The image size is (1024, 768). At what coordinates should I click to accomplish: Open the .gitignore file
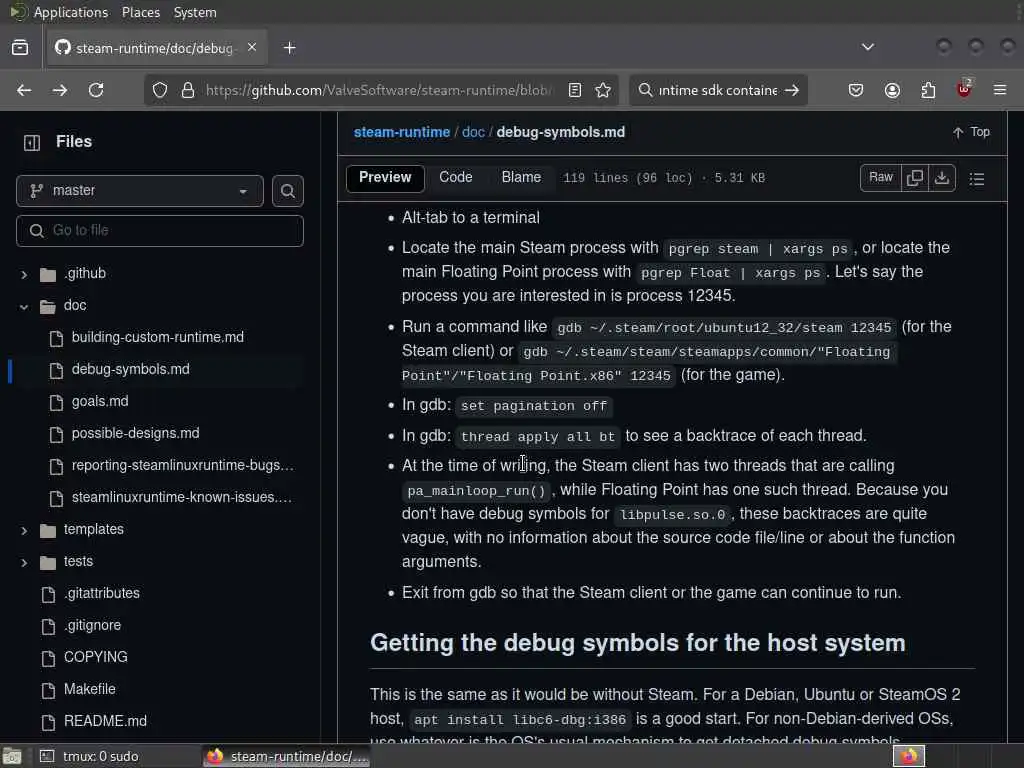[x=92, y=625]
